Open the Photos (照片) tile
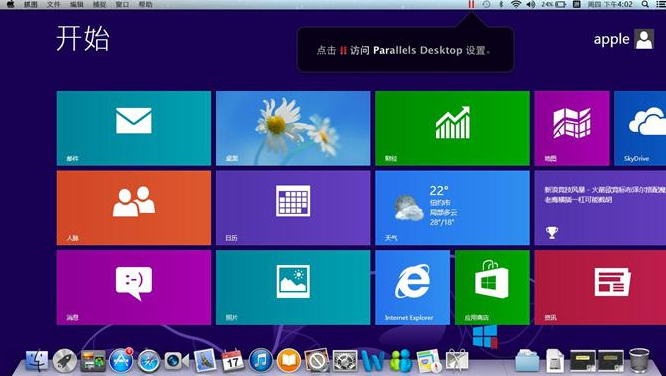Viewport: 666px width, 376px height. click(293, 287)
